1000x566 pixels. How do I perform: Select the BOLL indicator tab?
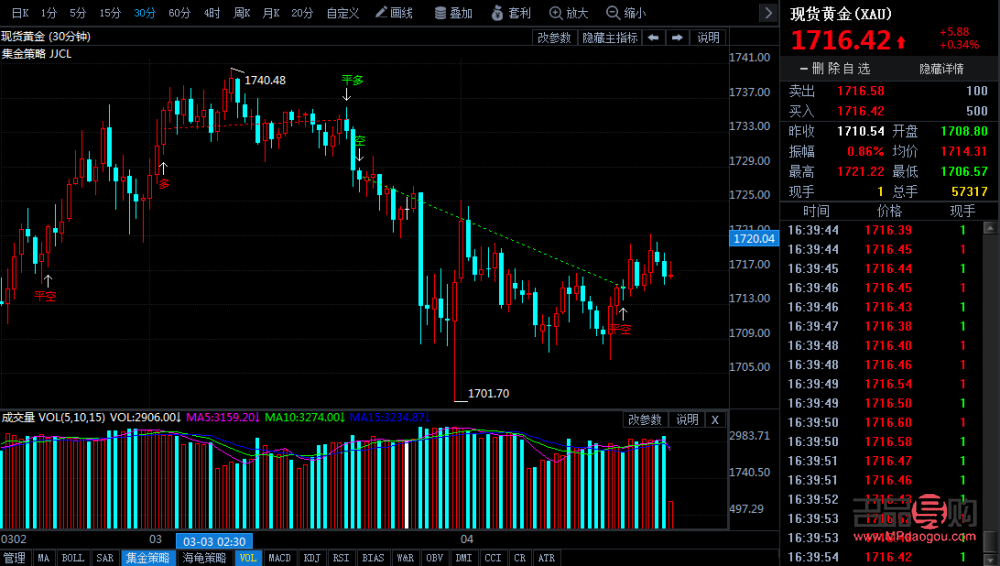pos(73,558)
